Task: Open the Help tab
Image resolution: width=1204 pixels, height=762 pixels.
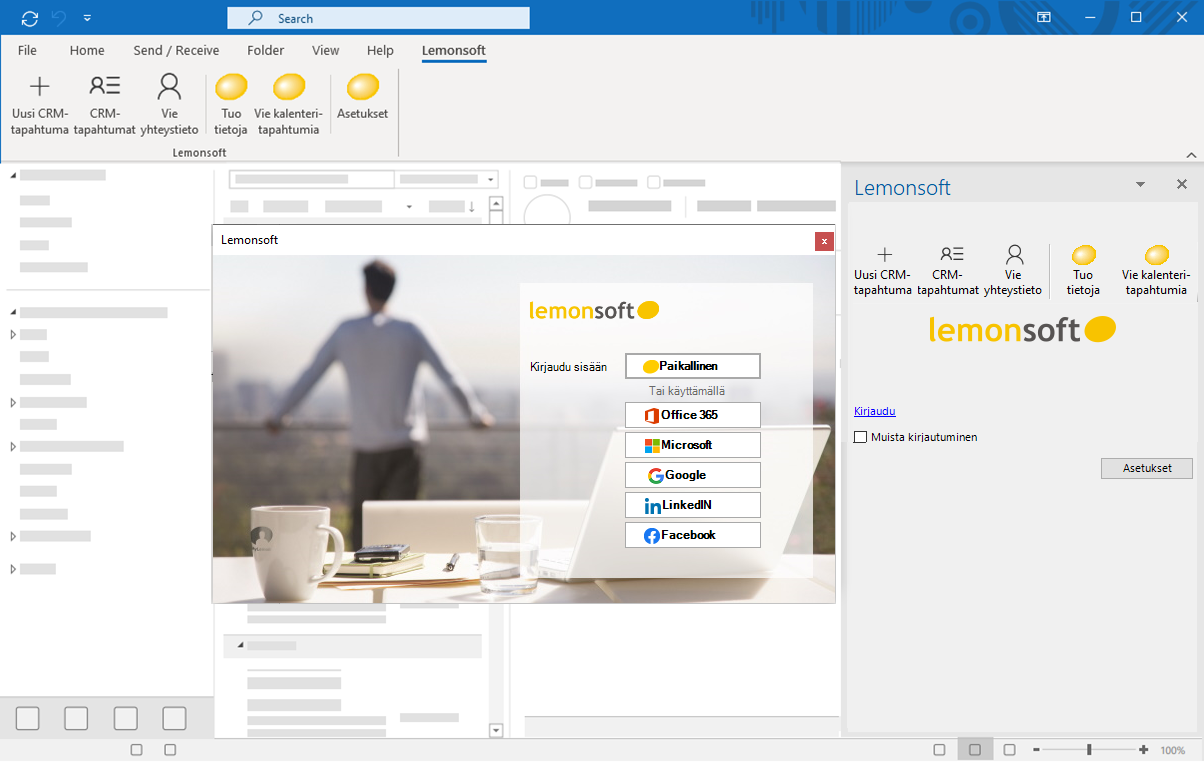Action: [380, 50]
